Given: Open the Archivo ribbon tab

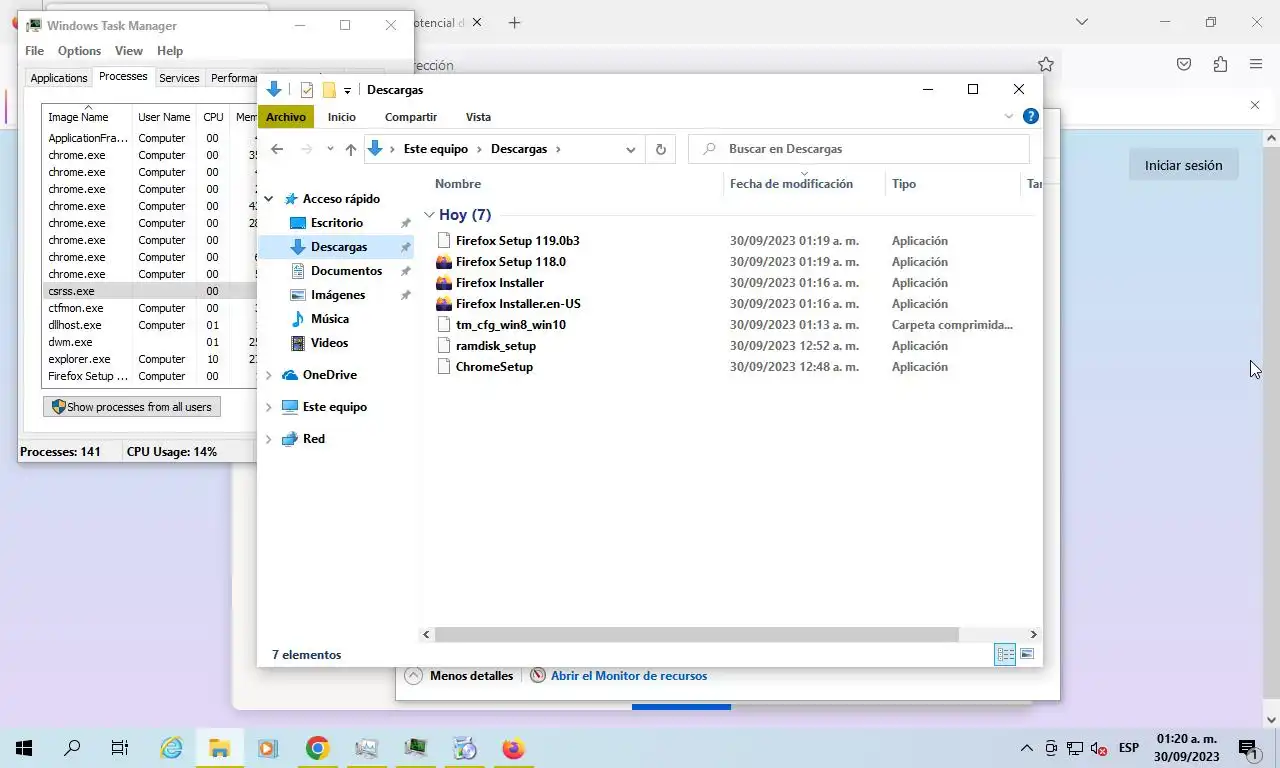Looking at the screenshot, I should pos(285,117).
